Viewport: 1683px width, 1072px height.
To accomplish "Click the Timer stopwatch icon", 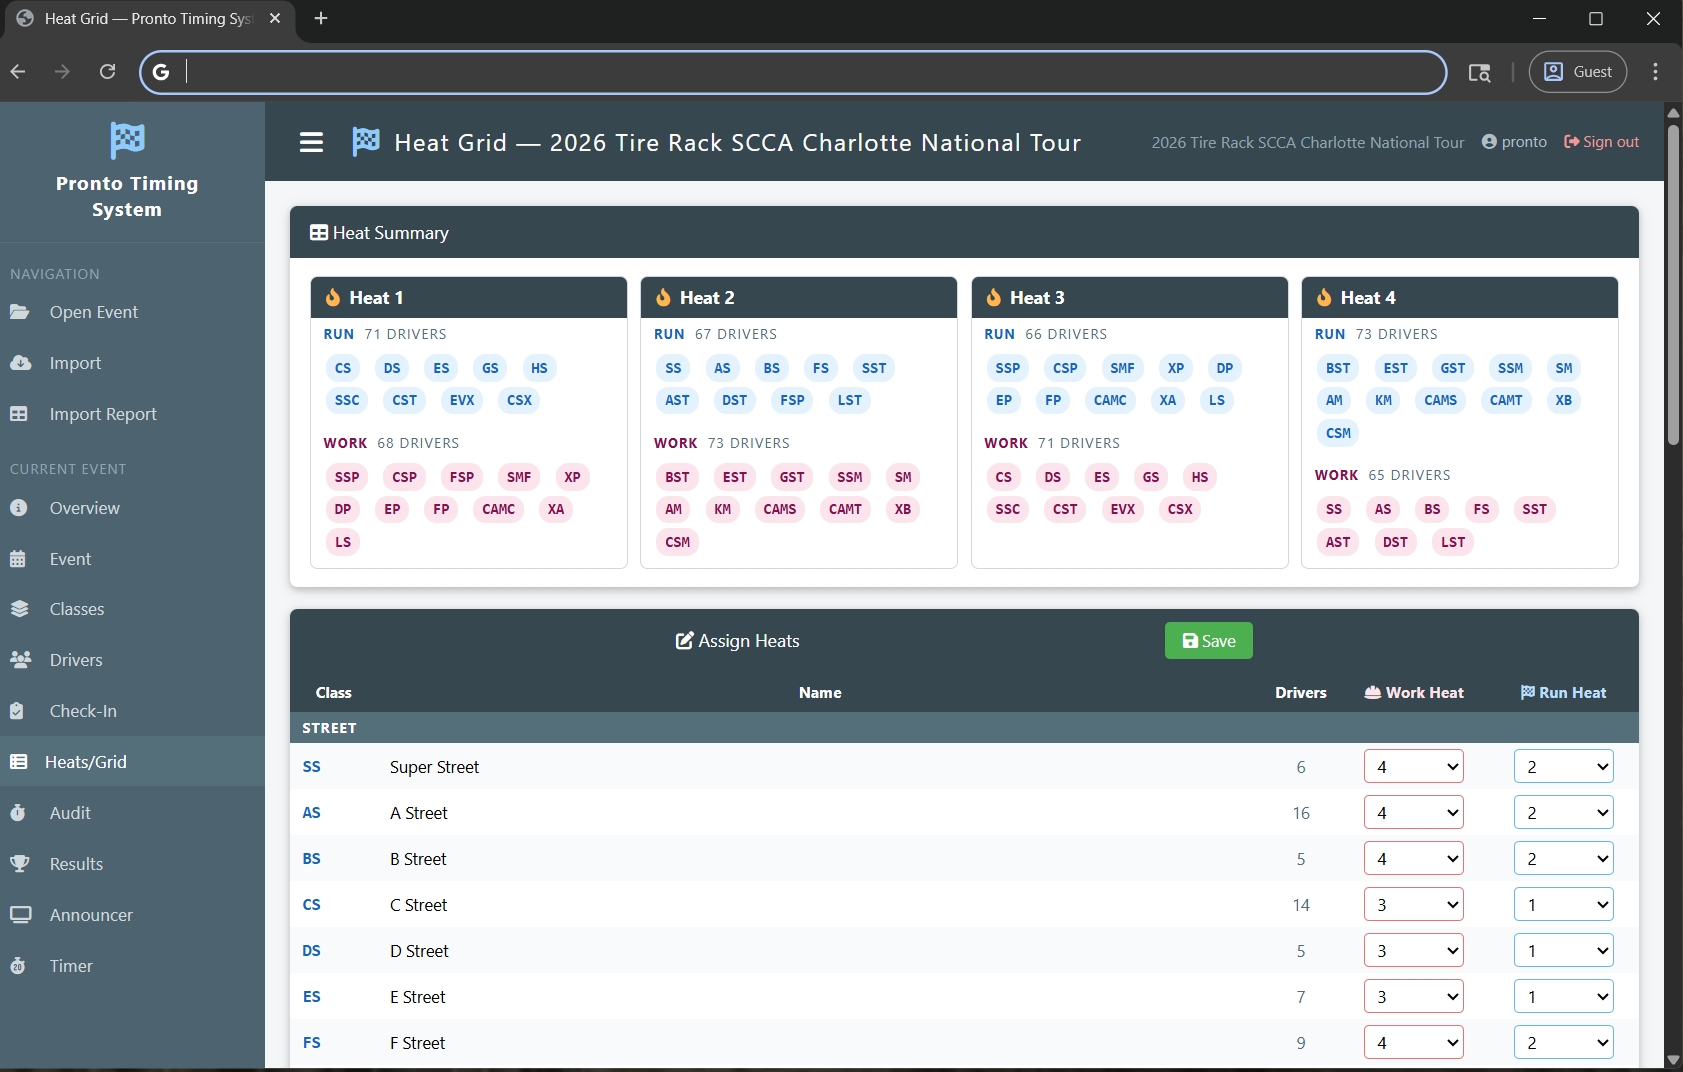I will [x=18, y=966].
